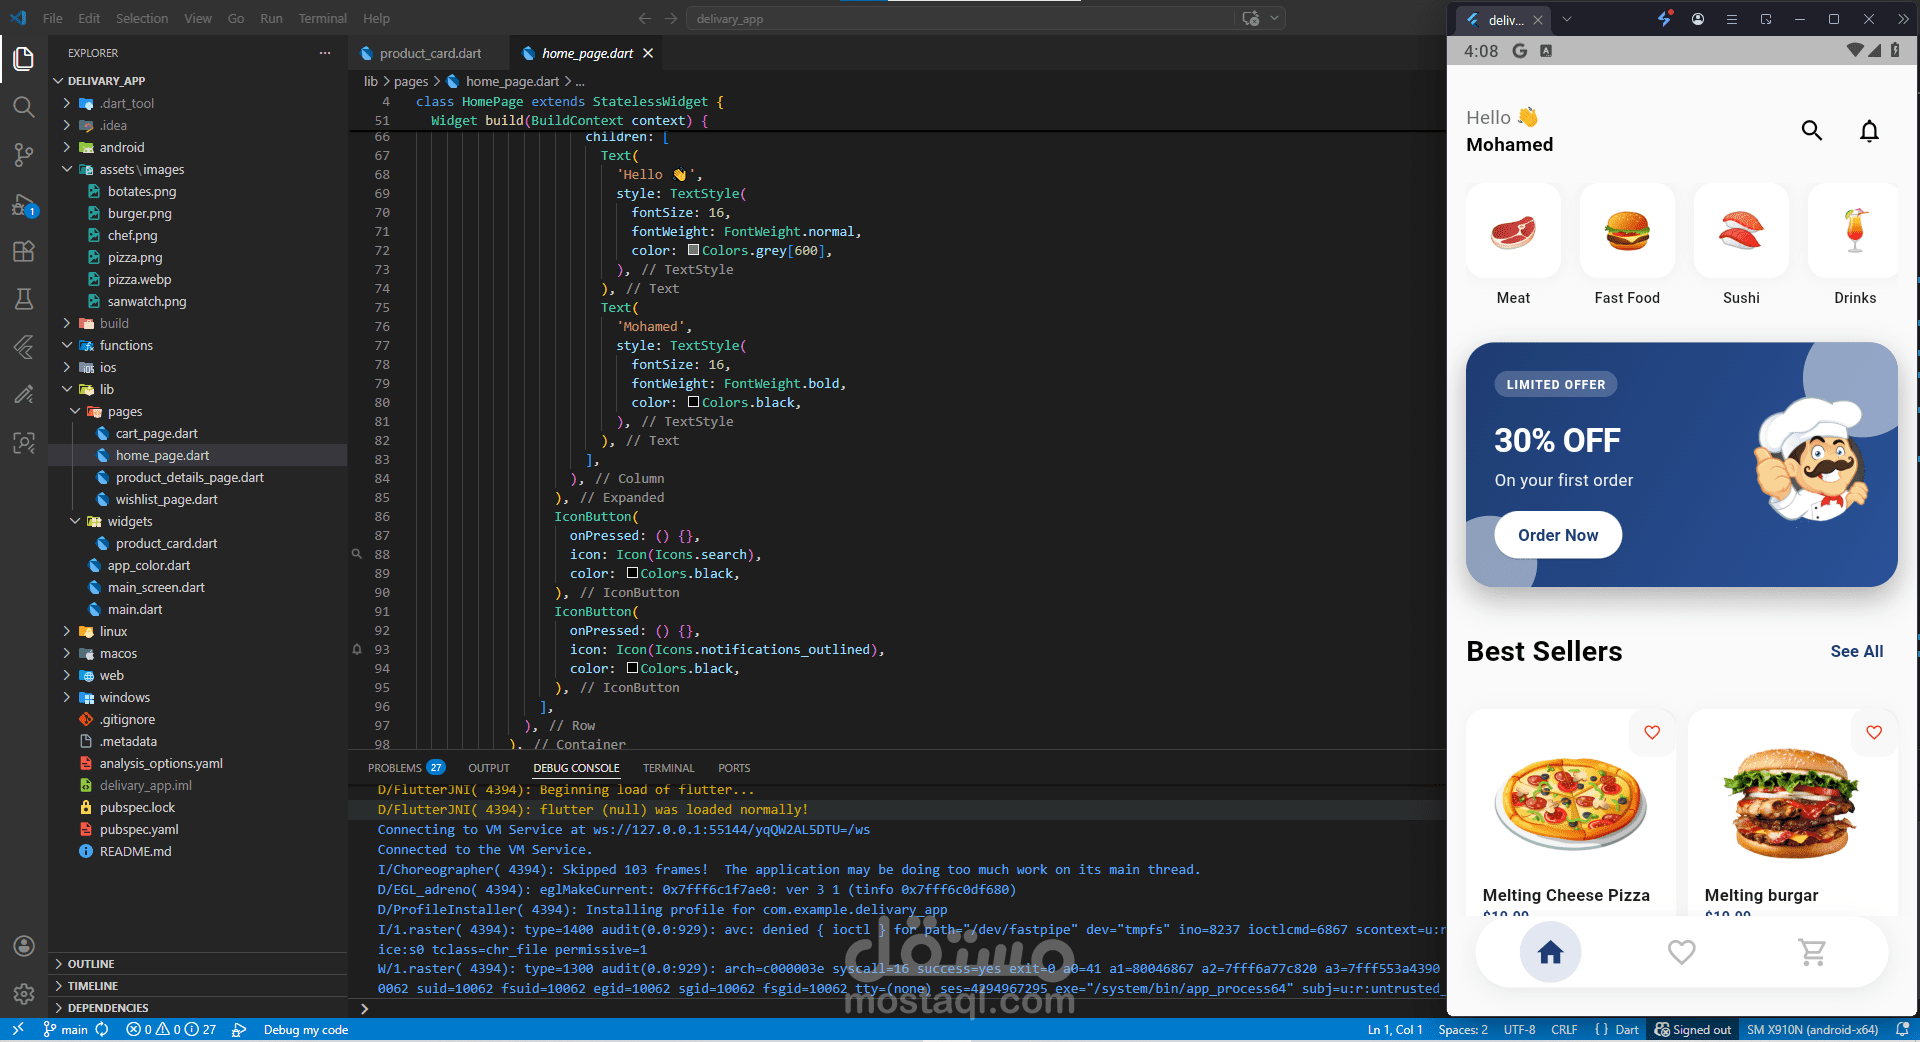Image resolution: width=1920 pixels, height=1042 pixels.
Task: Tap the notification bell in the emulator app
Action: 1869,131
